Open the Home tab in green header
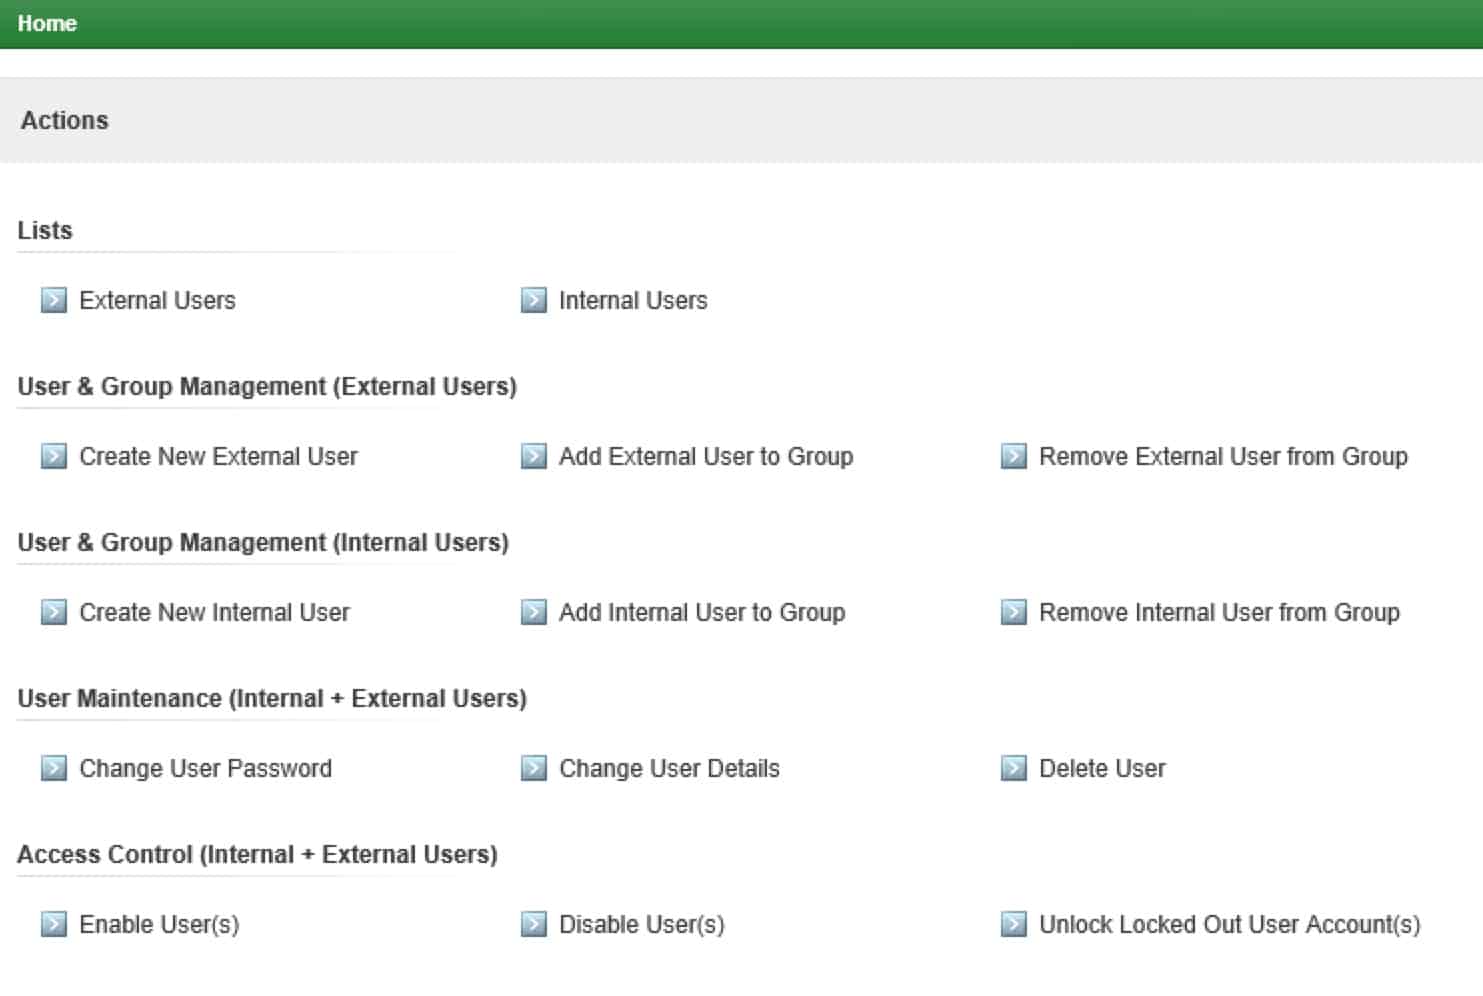 (x=47, y=23)
